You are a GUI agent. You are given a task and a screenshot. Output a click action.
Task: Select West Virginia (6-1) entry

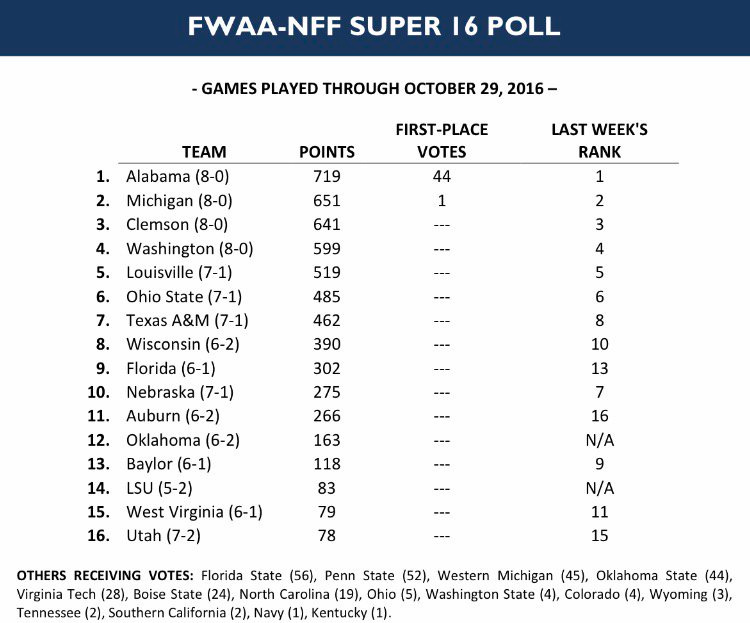(194, 512)
